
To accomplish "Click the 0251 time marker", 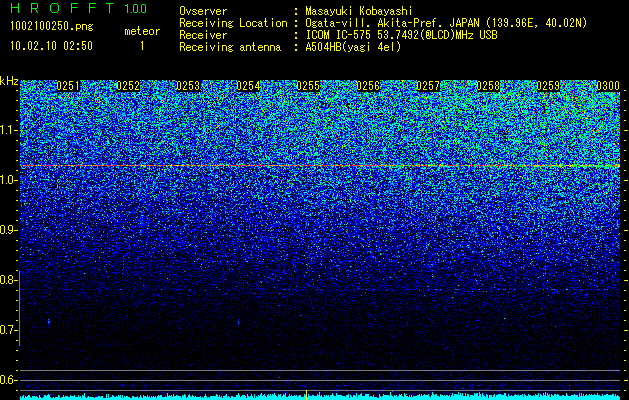I will (68, 86).
